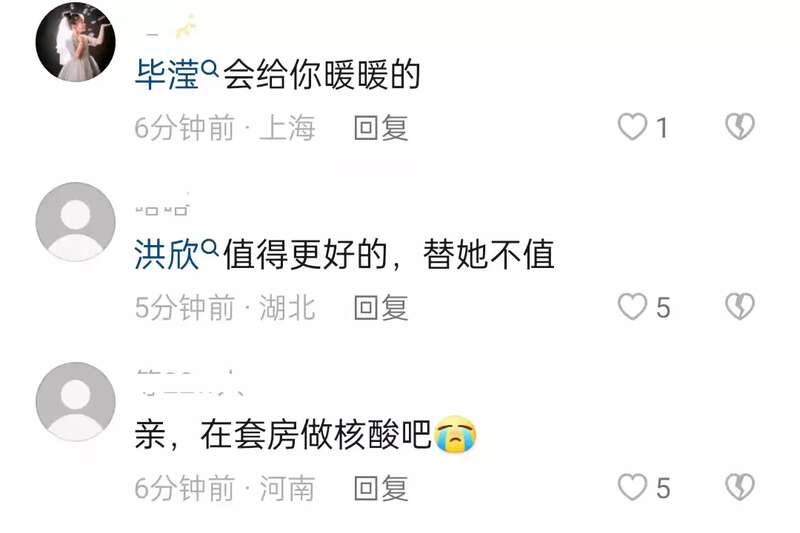Viewport: 800px width, 533px height.
Task: Reply to the 湖北 comment
Action: [381, 308]
